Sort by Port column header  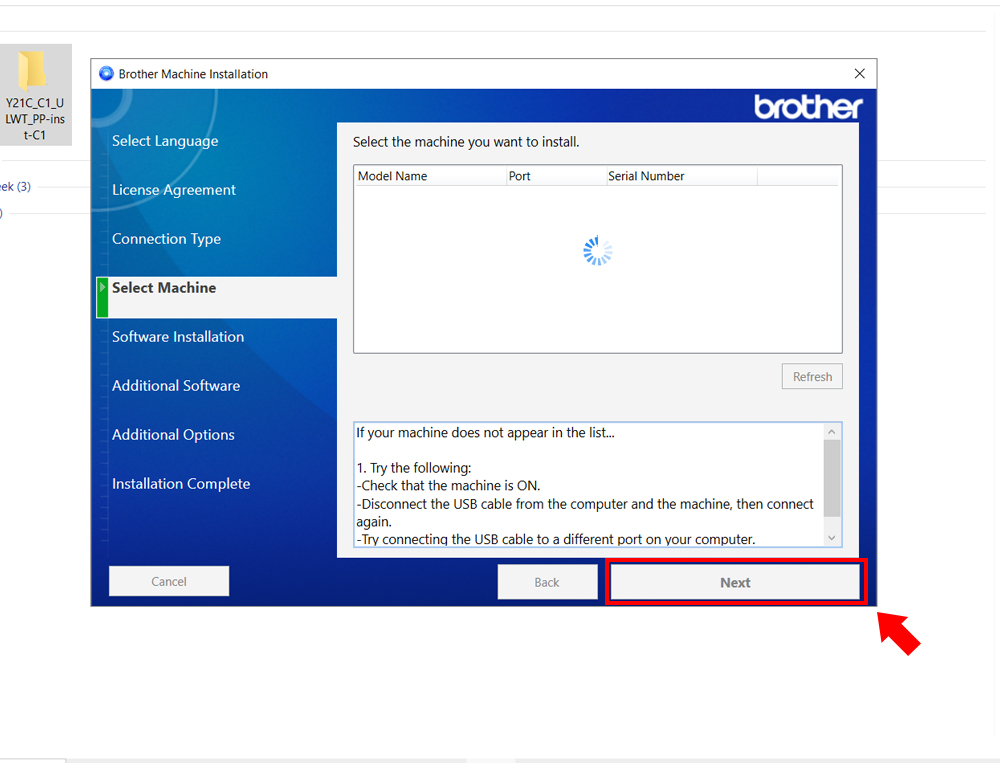556,176
